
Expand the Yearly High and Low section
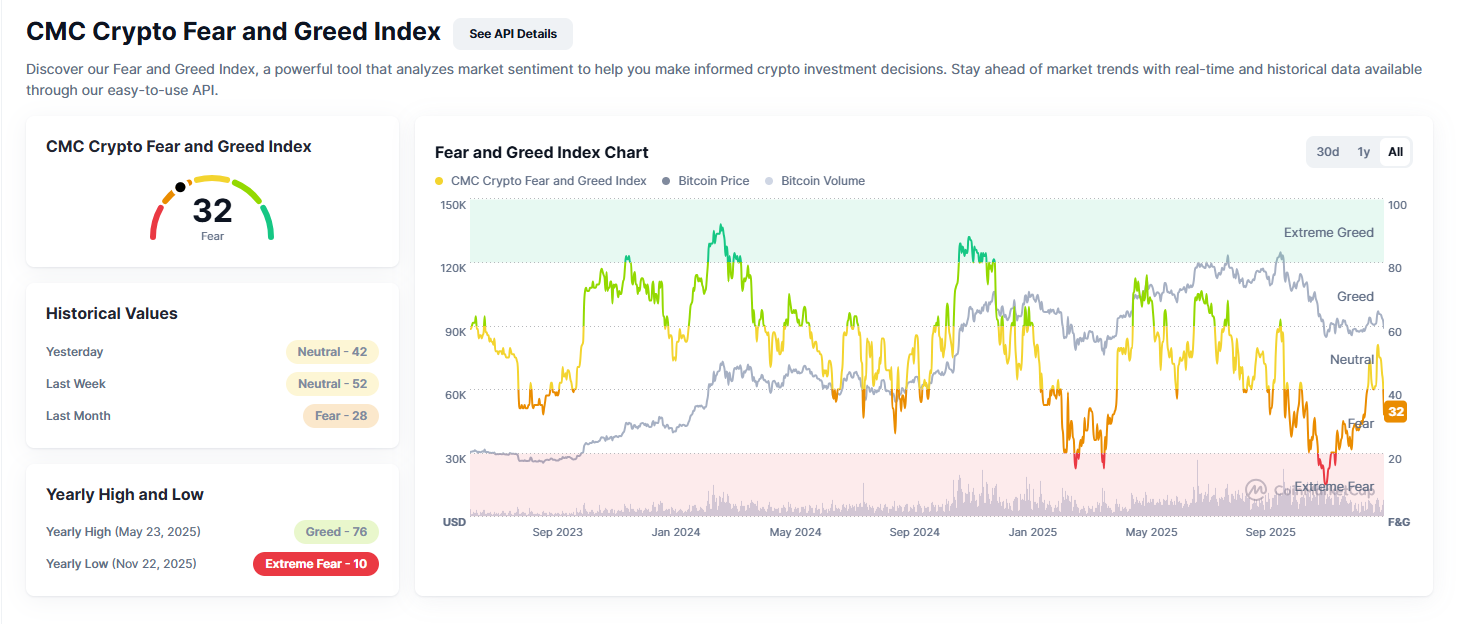[x=124, y=494]
